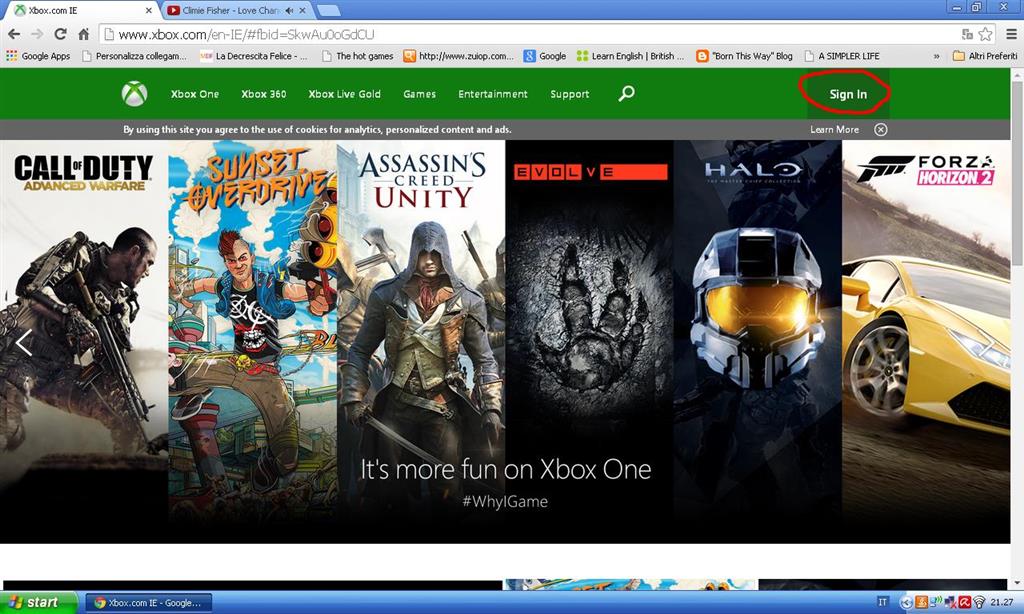Screen dimensions: 1024x614
Task: Open the Xbox Live Gold menu
Action: pyautogui.click(x=344, y=93)
